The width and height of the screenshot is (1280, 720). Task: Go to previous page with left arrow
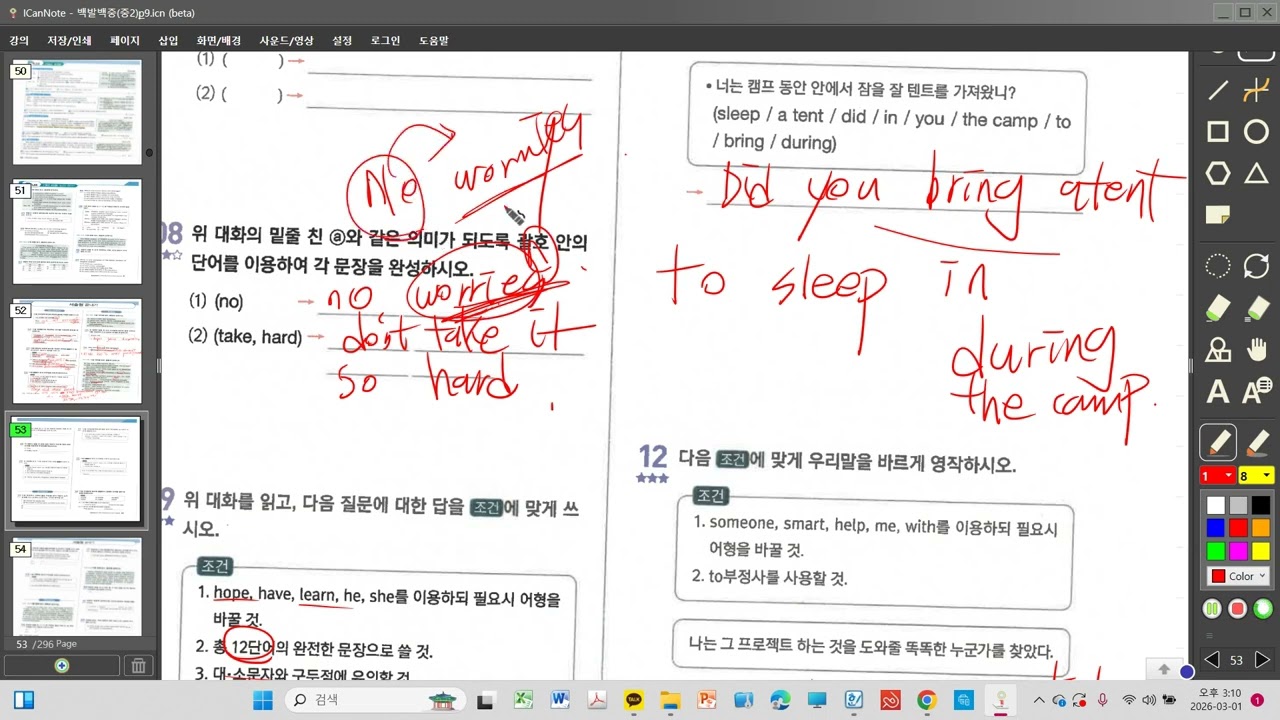(x=1212, y=660)
